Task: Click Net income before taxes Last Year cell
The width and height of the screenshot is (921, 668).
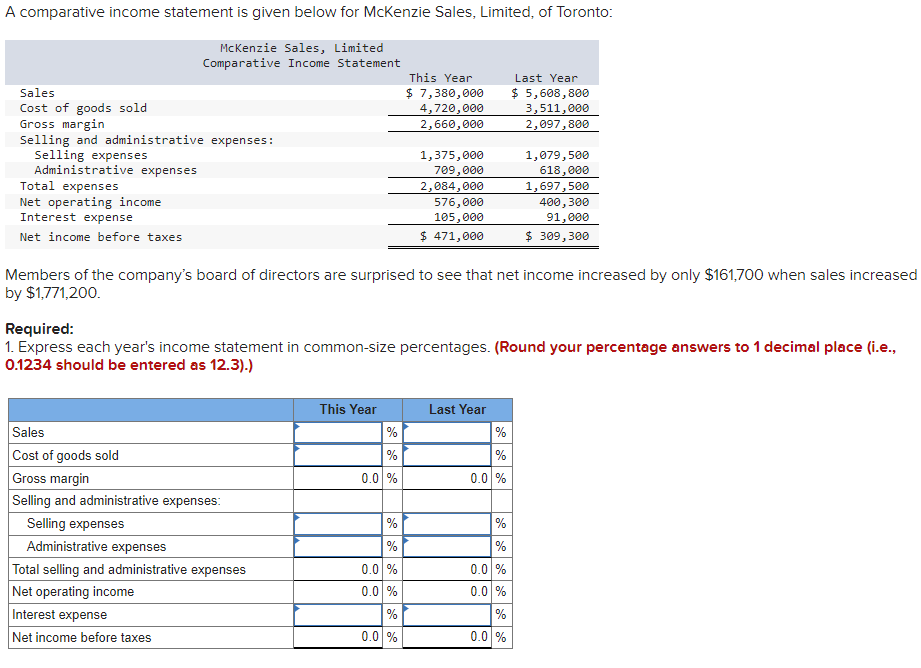Action: 447,637
